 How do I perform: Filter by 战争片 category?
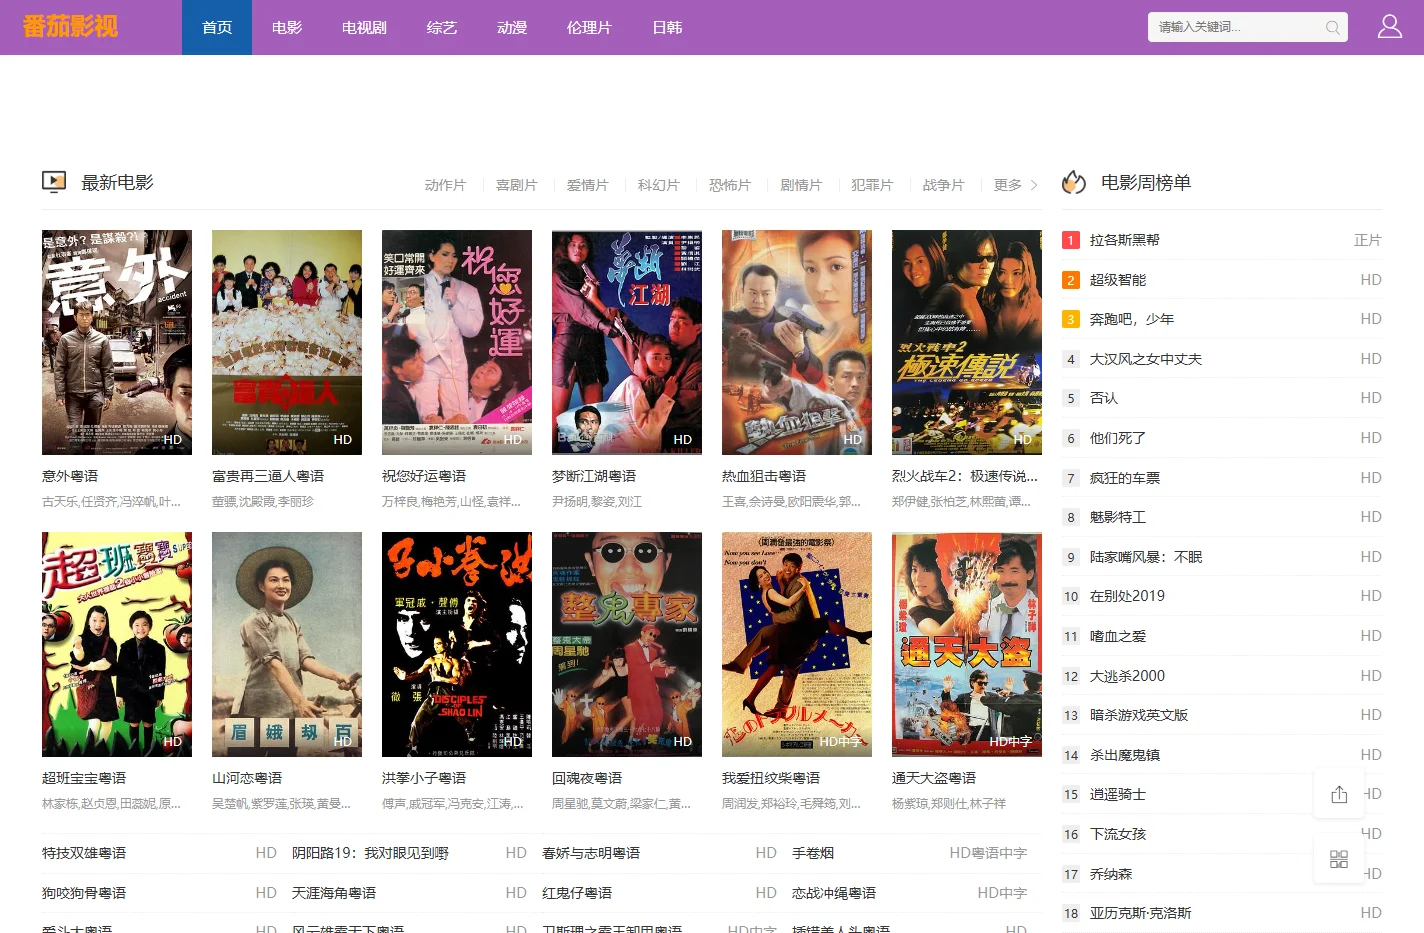pyautogui.click(x=942, y=185)
